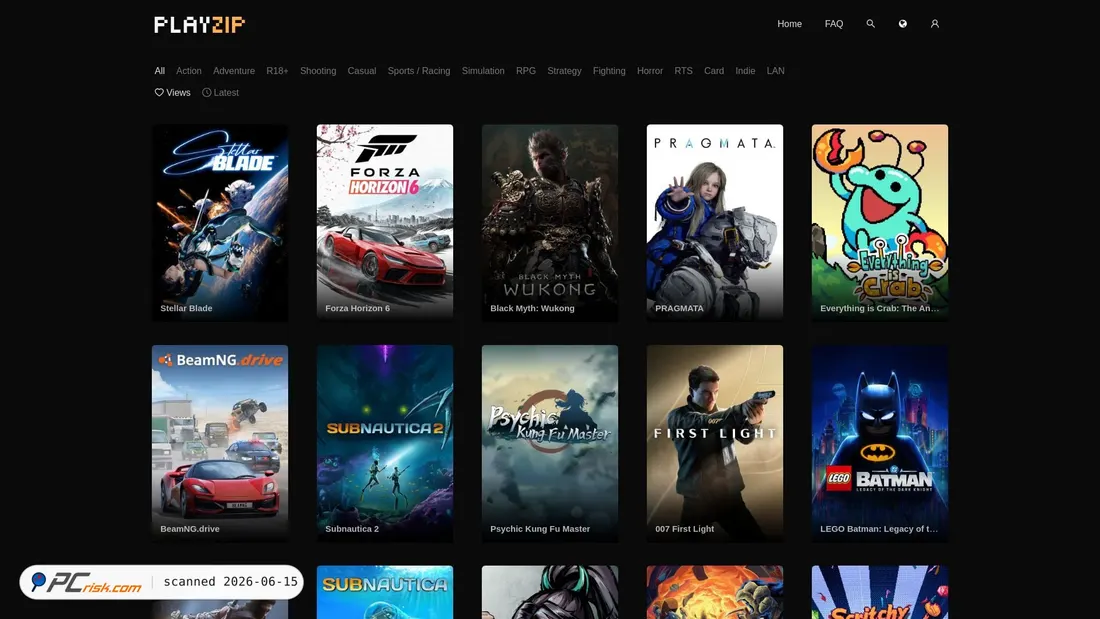Open the PRAGMATA game cover
1100x619 pixels.
(x=715, y=222)
